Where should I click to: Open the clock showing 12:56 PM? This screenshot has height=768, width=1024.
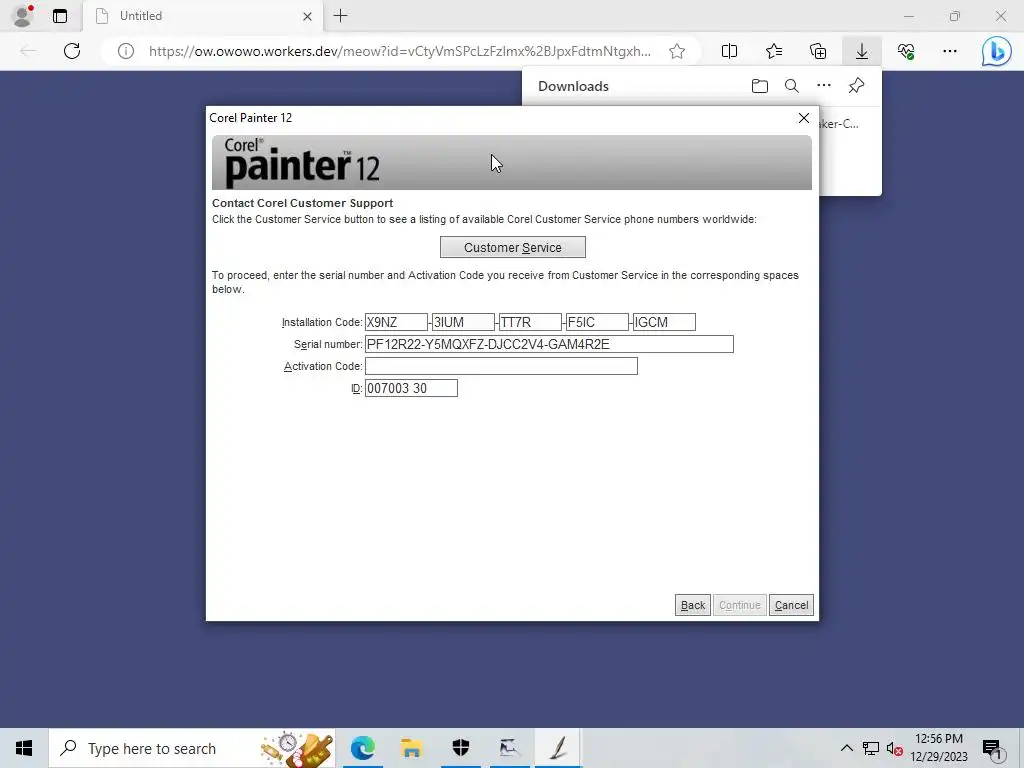point(939,748)
